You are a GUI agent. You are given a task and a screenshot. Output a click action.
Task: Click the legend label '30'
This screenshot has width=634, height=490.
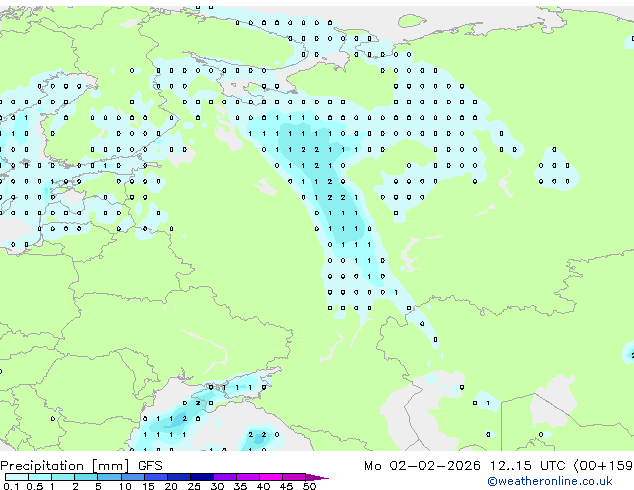[x=217, y=486]
